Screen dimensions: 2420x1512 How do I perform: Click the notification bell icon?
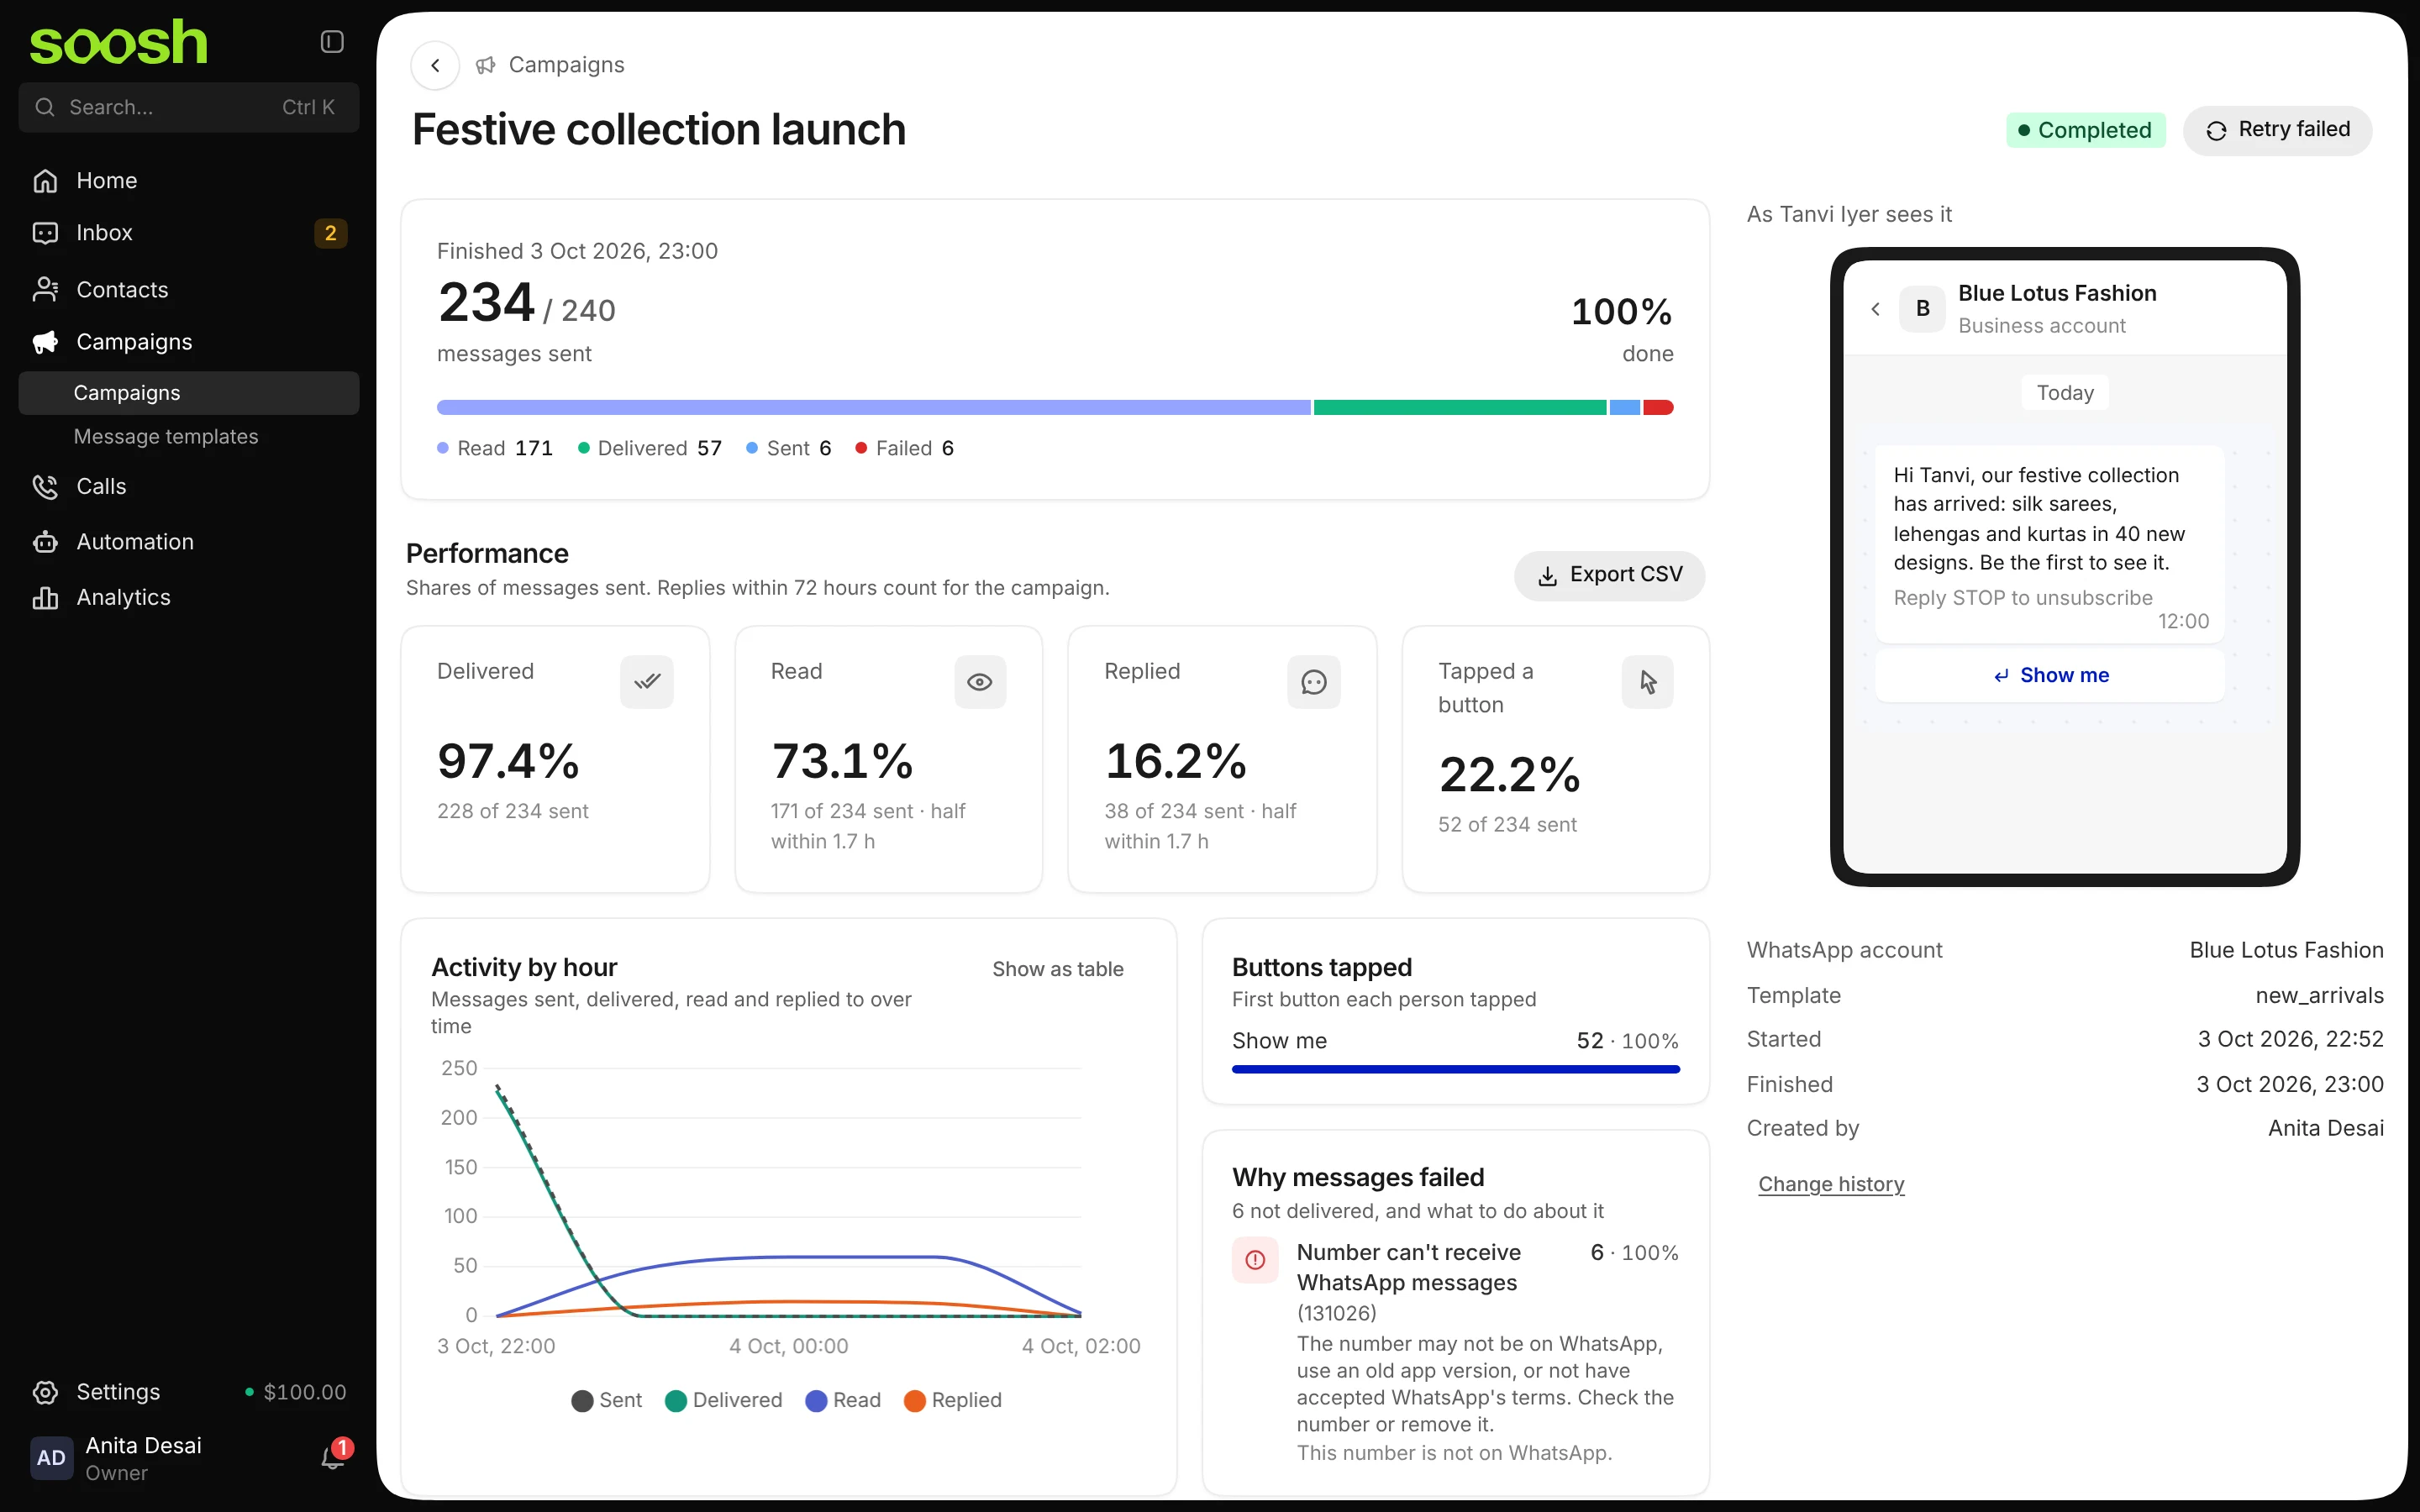click(x=332, y=1458)
